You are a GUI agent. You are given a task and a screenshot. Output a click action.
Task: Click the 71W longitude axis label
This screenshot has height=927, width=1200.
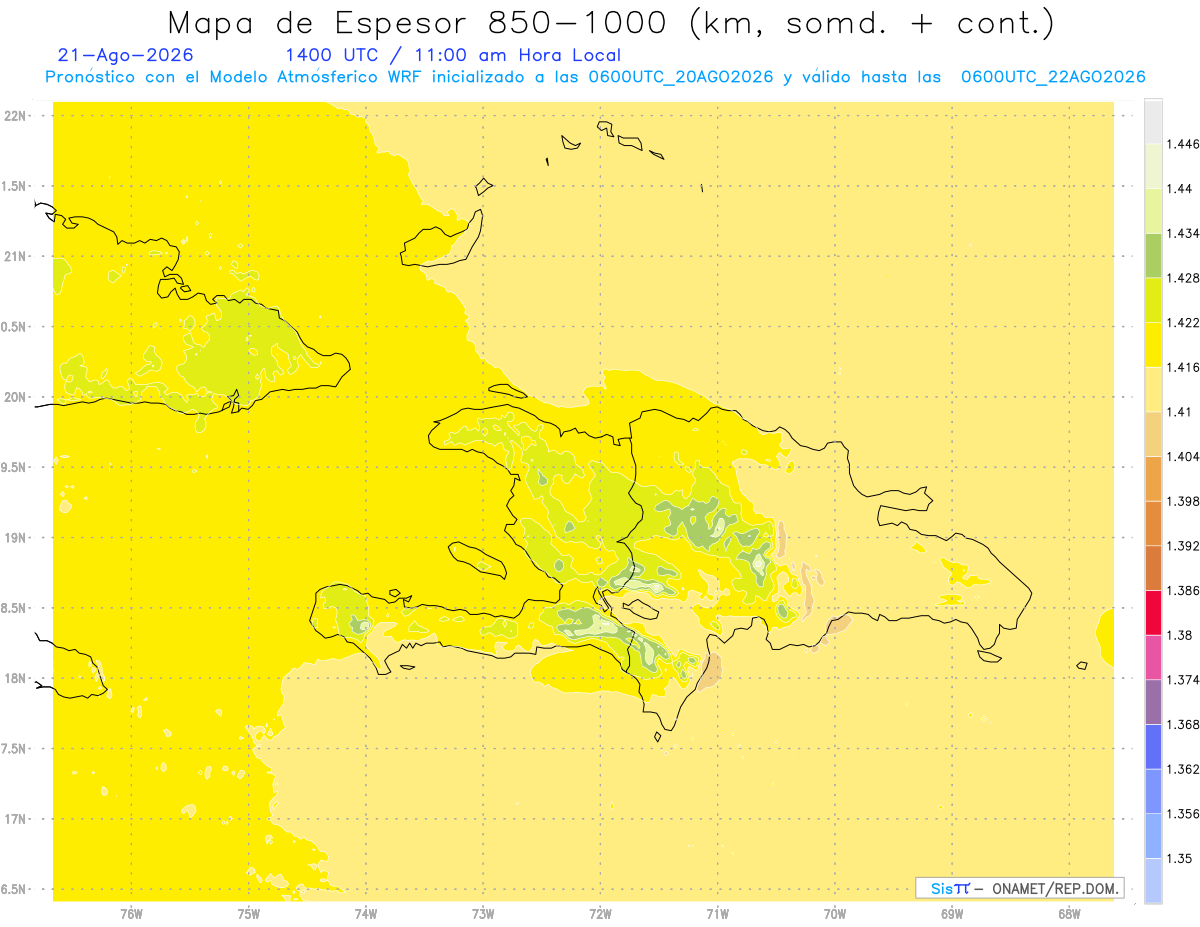[717, 914]
